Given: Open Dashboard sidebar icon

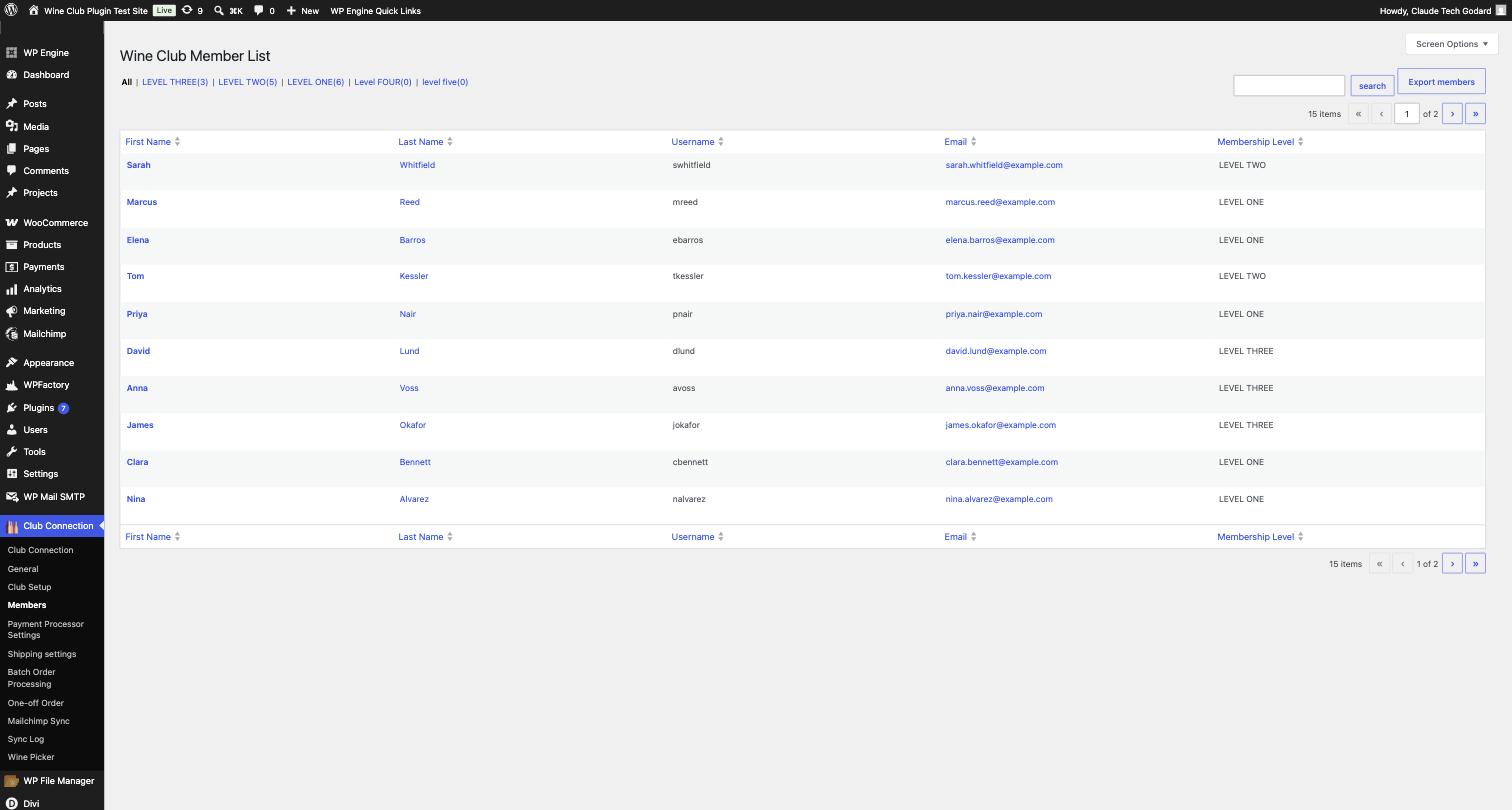Looking at the screenshot, I should tap(12, 74).
